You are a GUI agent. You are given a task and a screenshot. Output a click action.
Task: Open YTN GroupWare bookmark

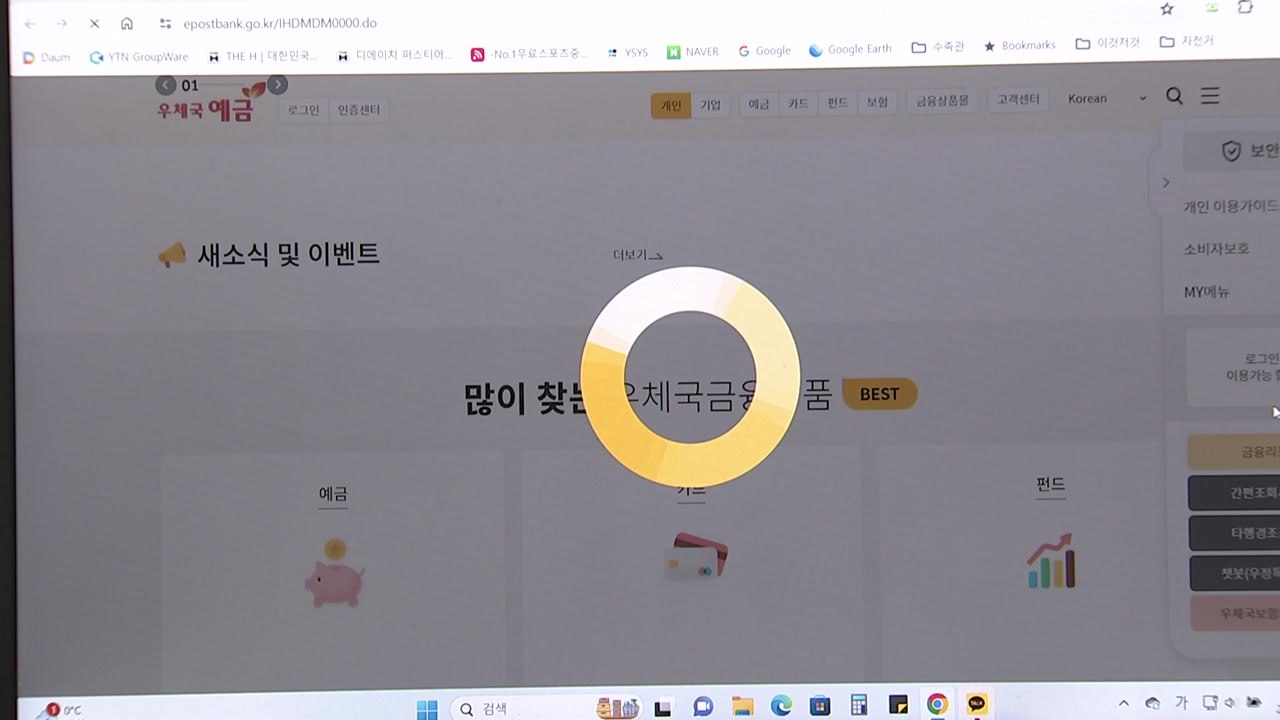pyautogui.click(x=138, y=57)
